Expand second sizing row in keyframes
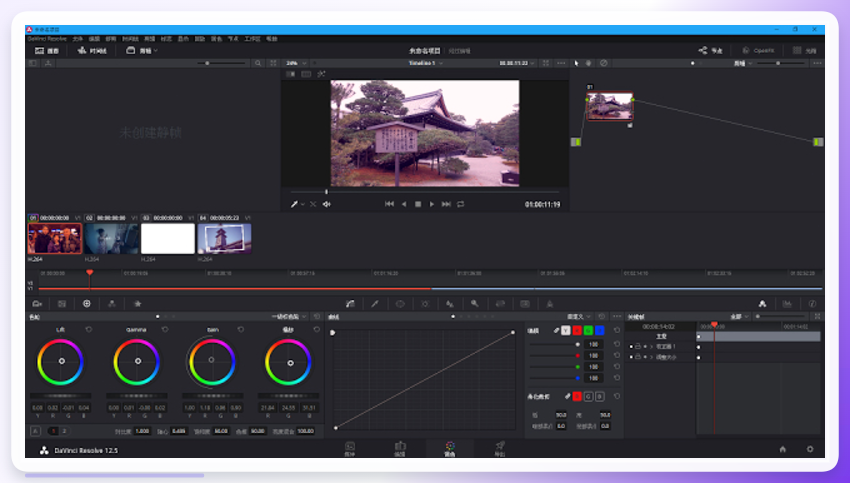 (652, 357)
